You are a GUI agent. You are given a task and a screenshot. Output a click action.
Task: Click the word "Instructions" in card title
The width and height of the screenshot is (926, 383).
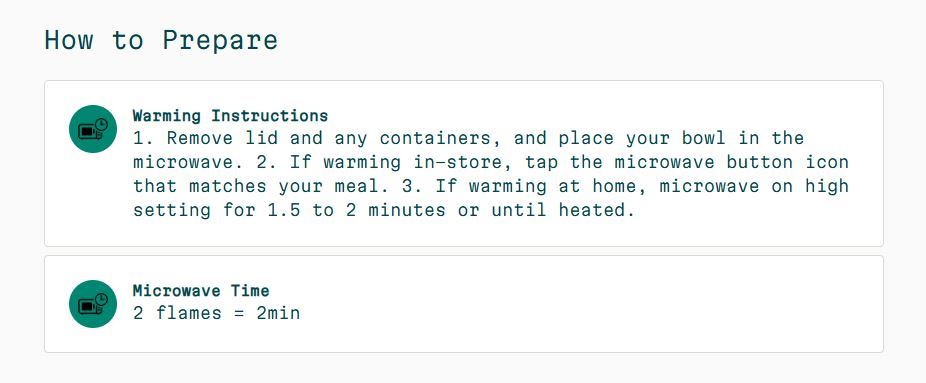point(270,115)
